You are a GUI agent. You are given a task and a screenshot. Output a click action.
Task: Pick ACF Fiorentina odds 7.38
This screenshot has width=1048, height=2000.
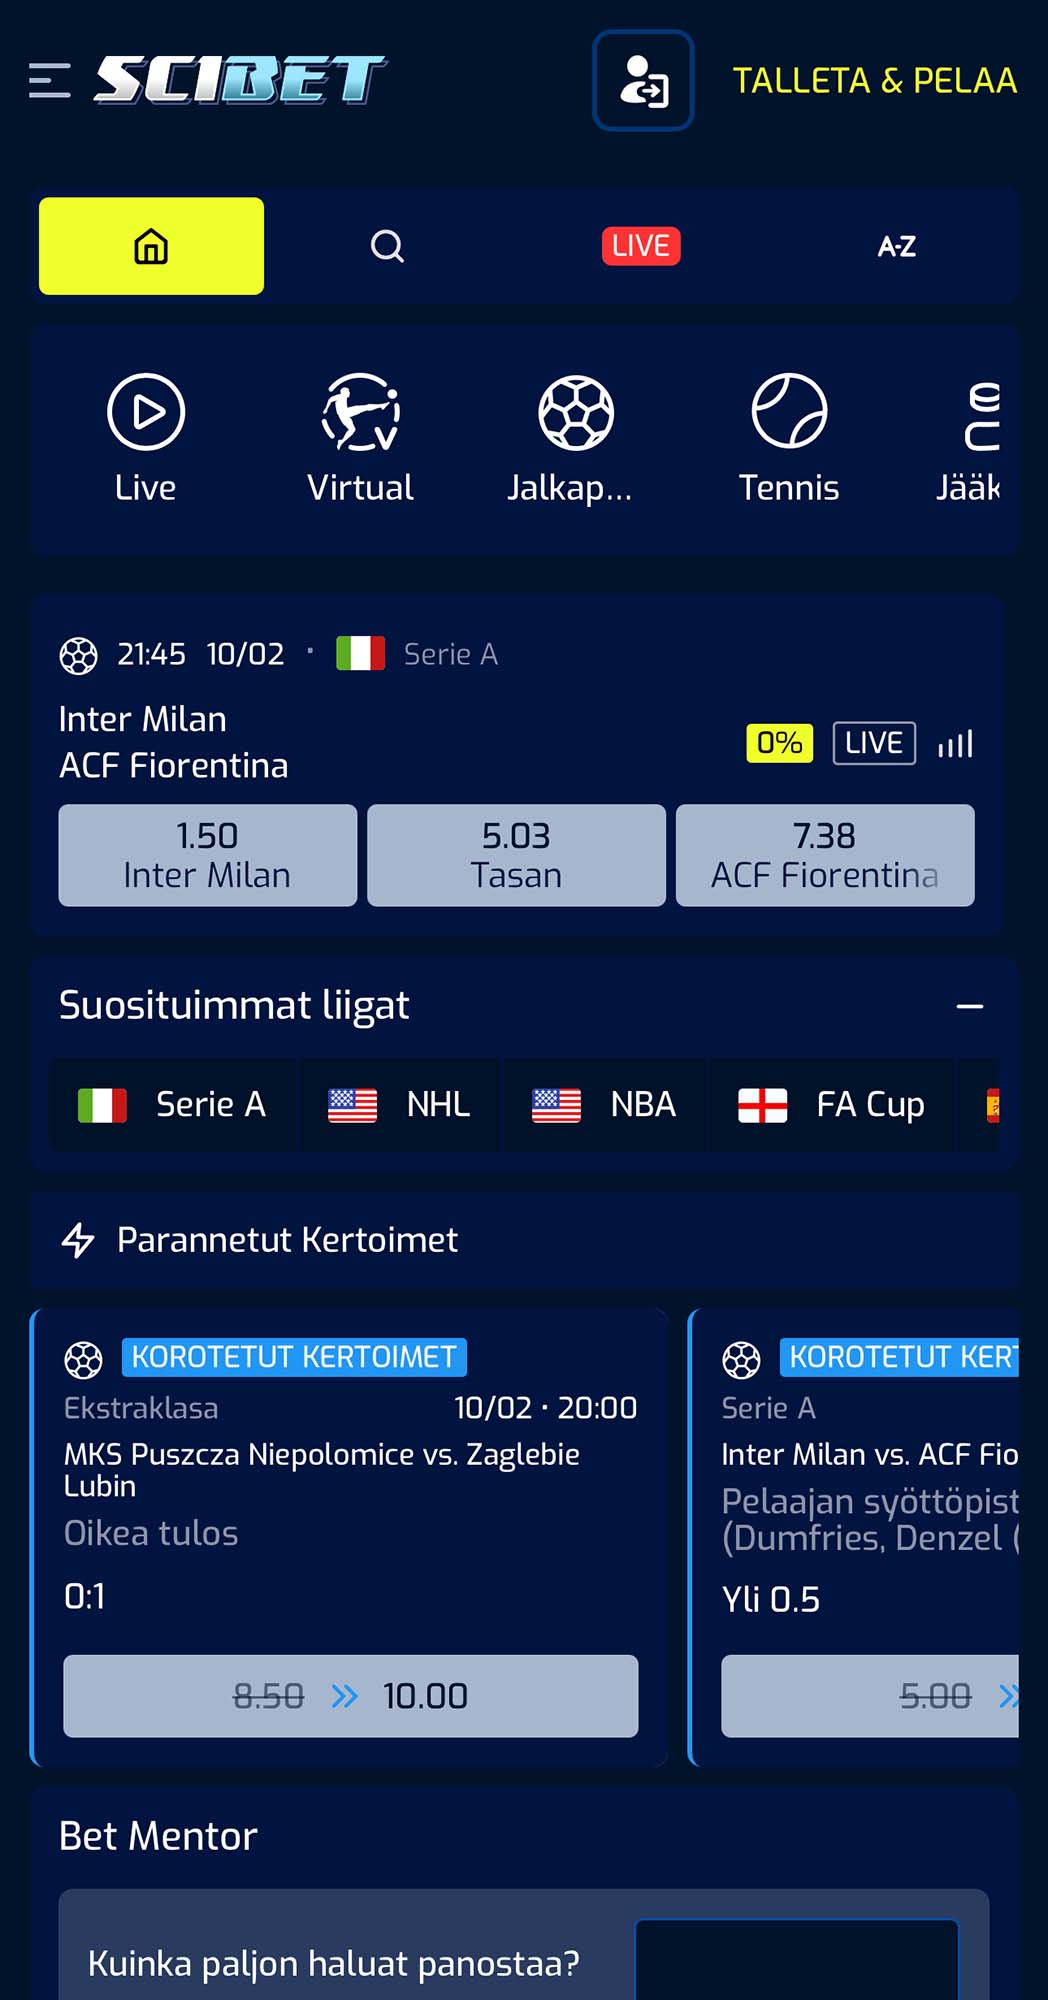click(x=825, y=855)
